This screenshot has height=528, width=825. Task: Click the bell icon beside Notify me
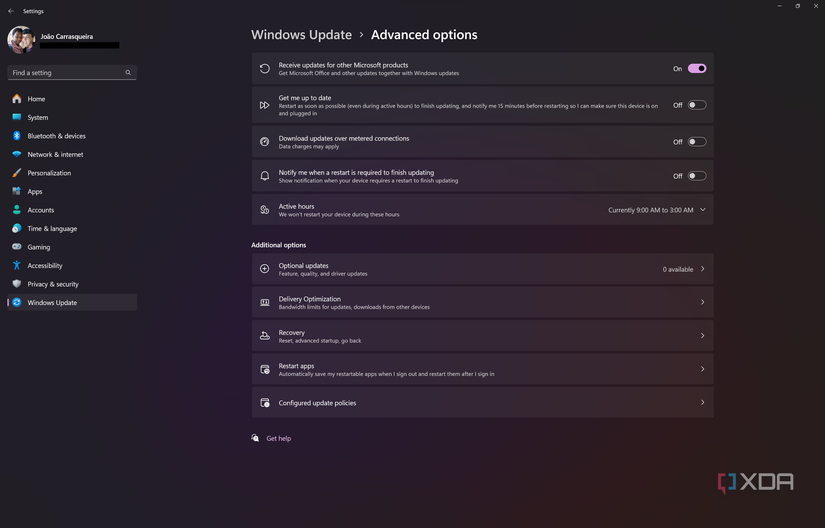pos(265,176)
